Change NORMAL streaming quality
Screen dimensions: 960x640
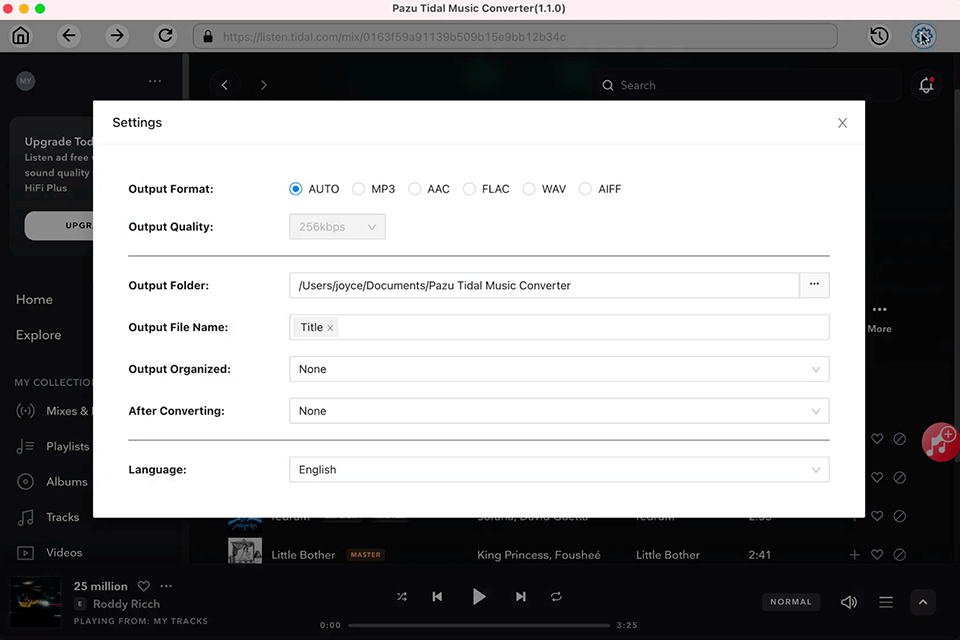click(x=790, y=602)
